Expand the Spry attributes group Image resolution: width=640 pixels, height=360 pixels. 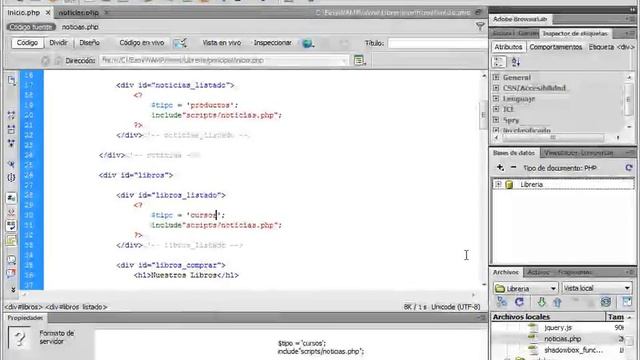click(496, 120)
